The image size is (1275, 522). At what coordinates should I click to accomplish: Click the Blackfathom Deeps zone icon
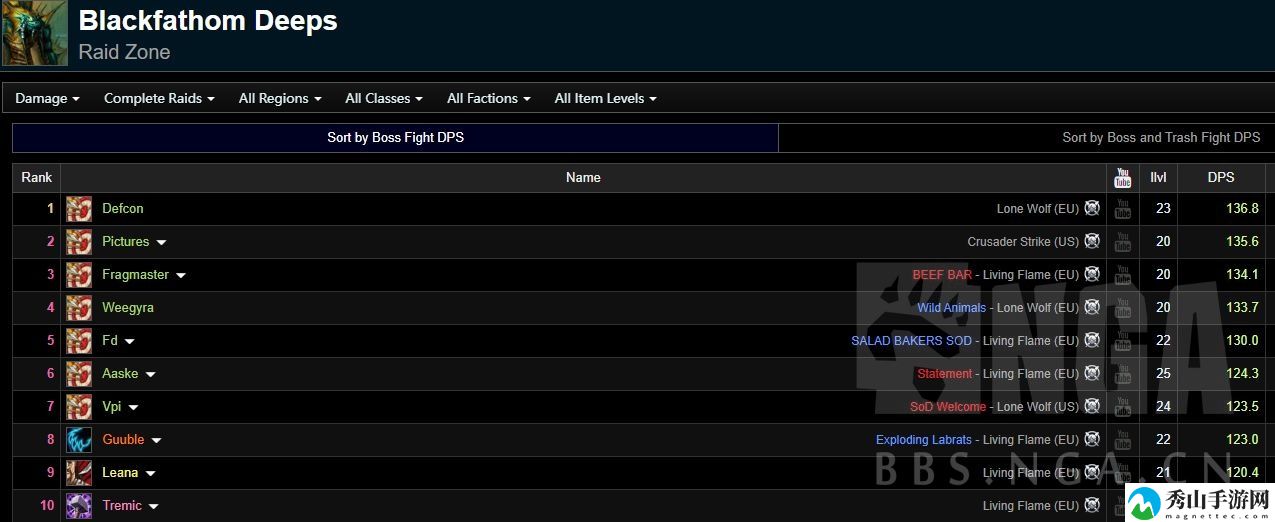click(x=35, y=34)
